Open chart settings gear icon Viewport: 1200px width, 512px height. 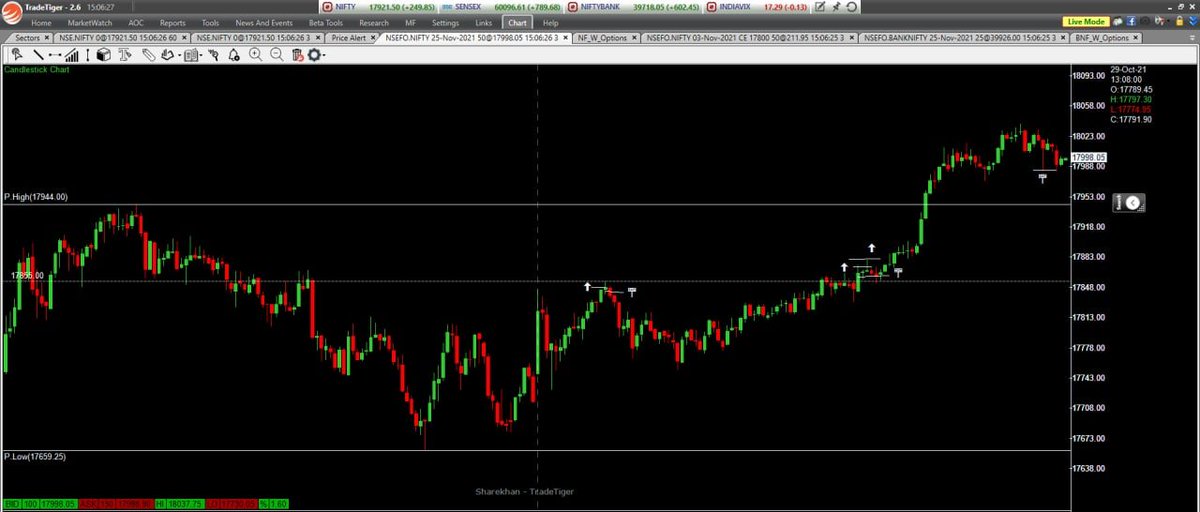pyautogui.click(x=315, y=55)
